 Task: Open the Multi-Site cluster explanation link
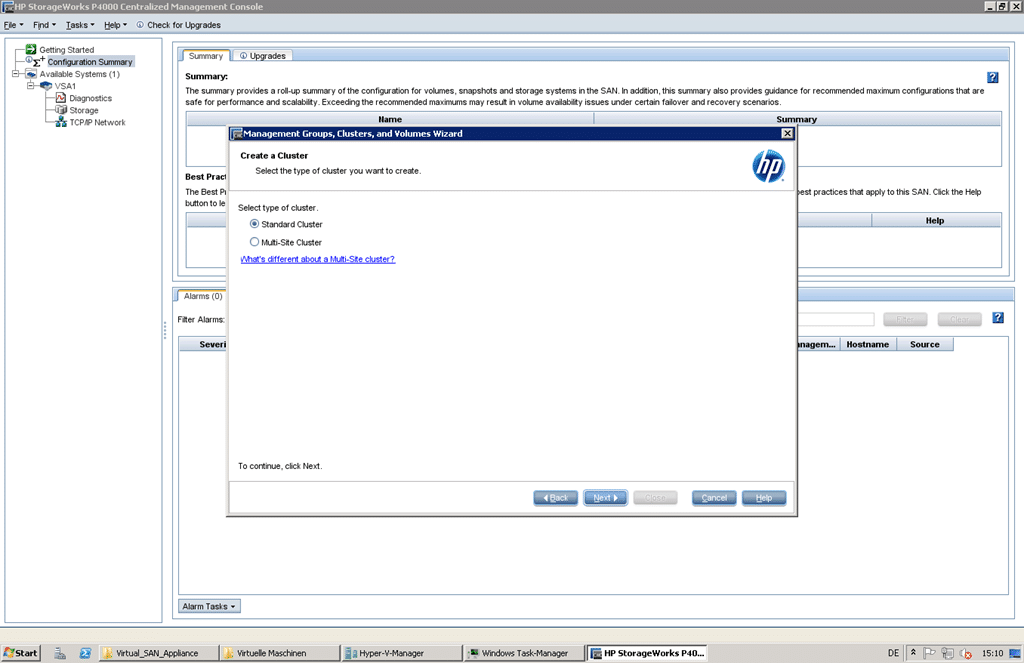[317, 259]
